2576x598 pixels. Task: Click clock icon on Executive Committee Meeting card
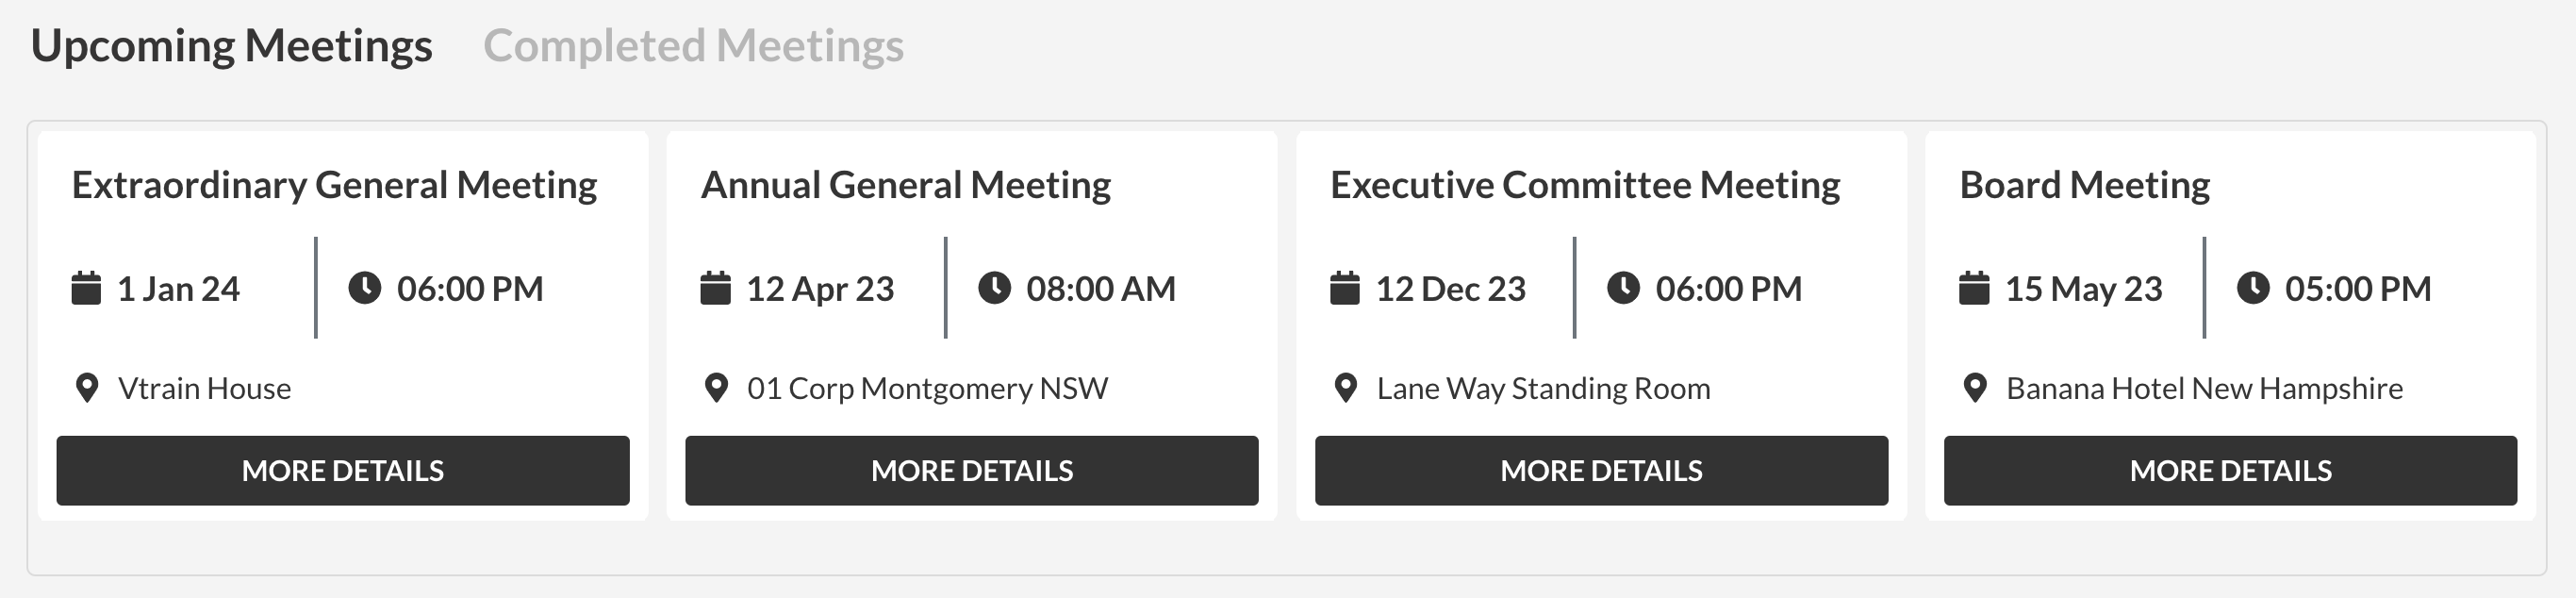click(1623, 288)
